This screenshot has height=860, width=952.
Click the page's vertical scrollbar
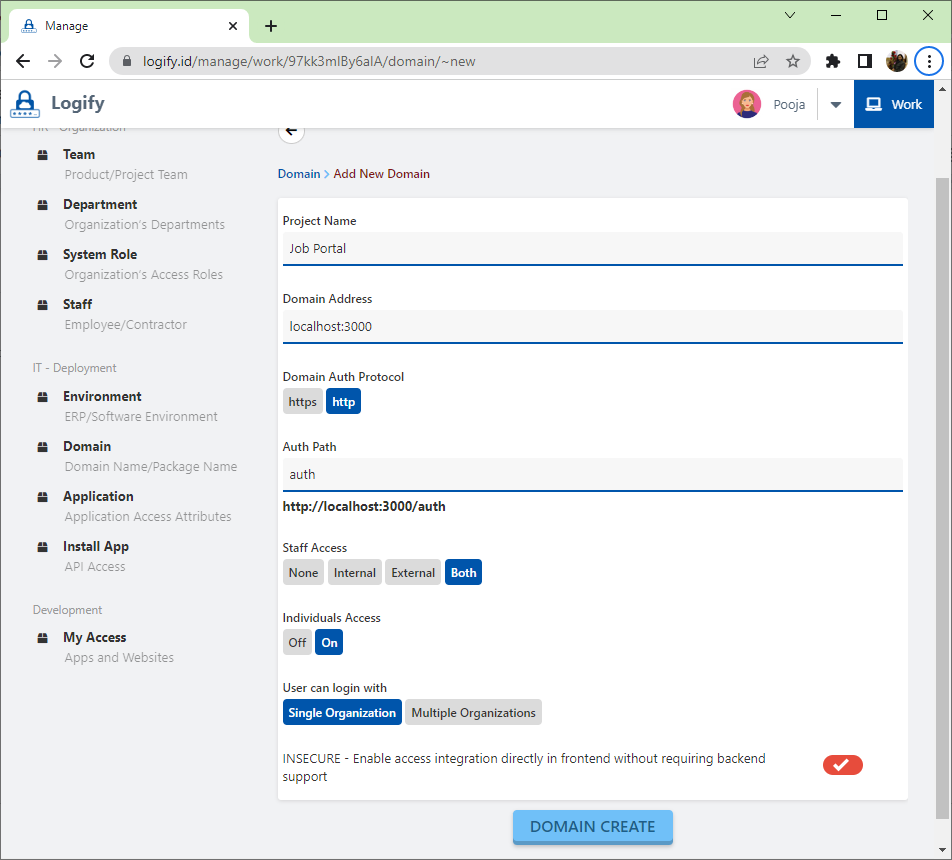pyautogui.click(x=943, y=480)
